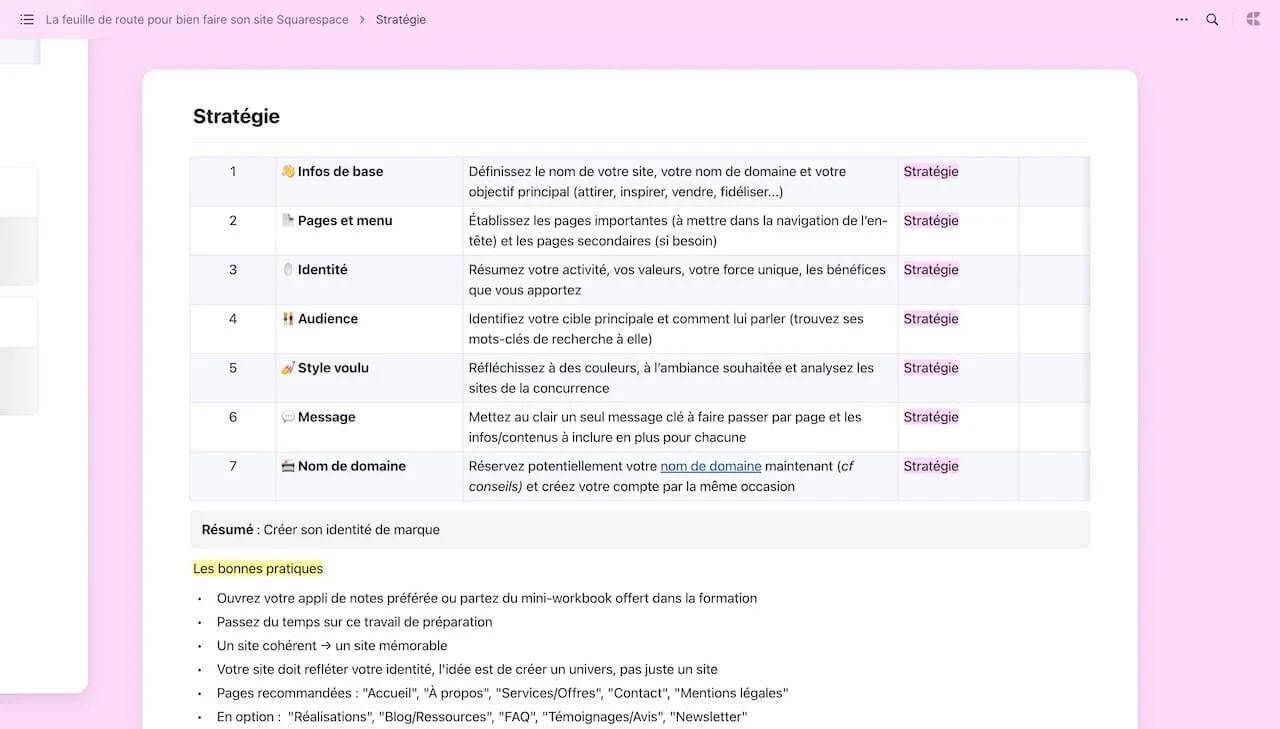
Task: Click the 'nom de domaine' hyperlink
Action: (711, 466)
